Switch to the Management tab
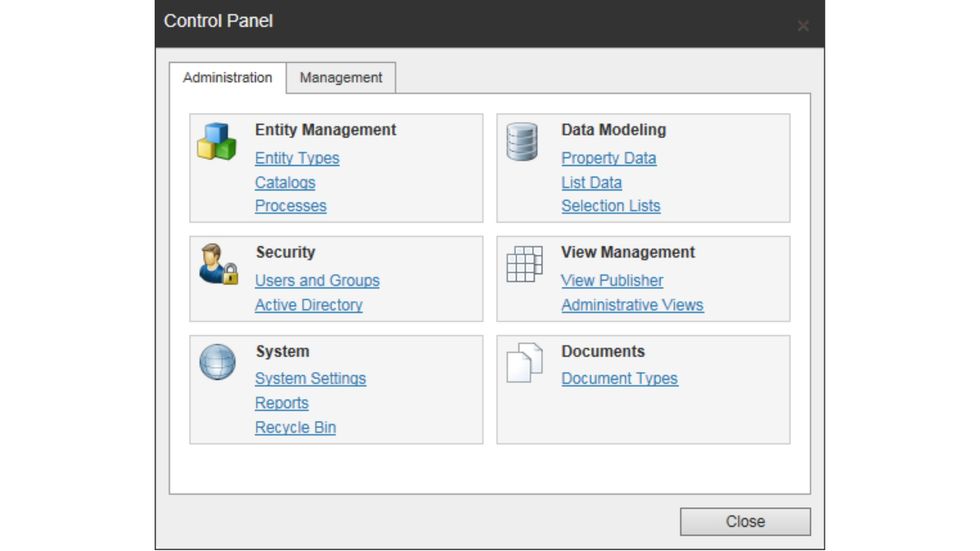Image resolution: width=980 pixels, height=551 pixels. [341, 78]
